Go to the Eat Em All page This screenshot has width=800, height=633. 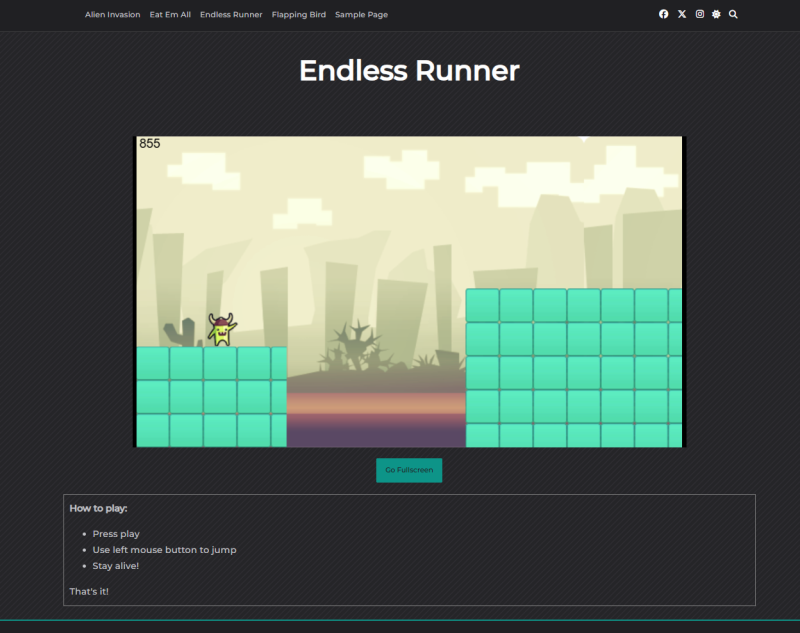(170, 15)
